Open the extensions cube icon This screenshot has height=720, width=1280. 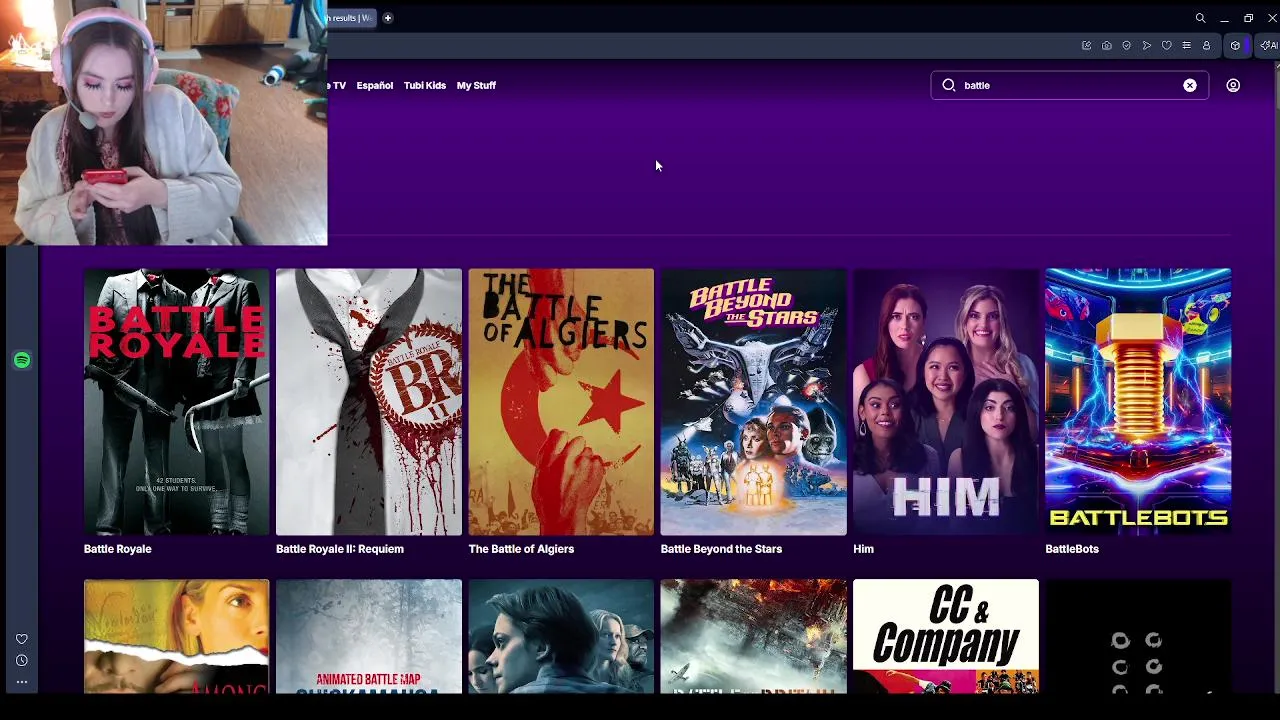[1235, 46]
